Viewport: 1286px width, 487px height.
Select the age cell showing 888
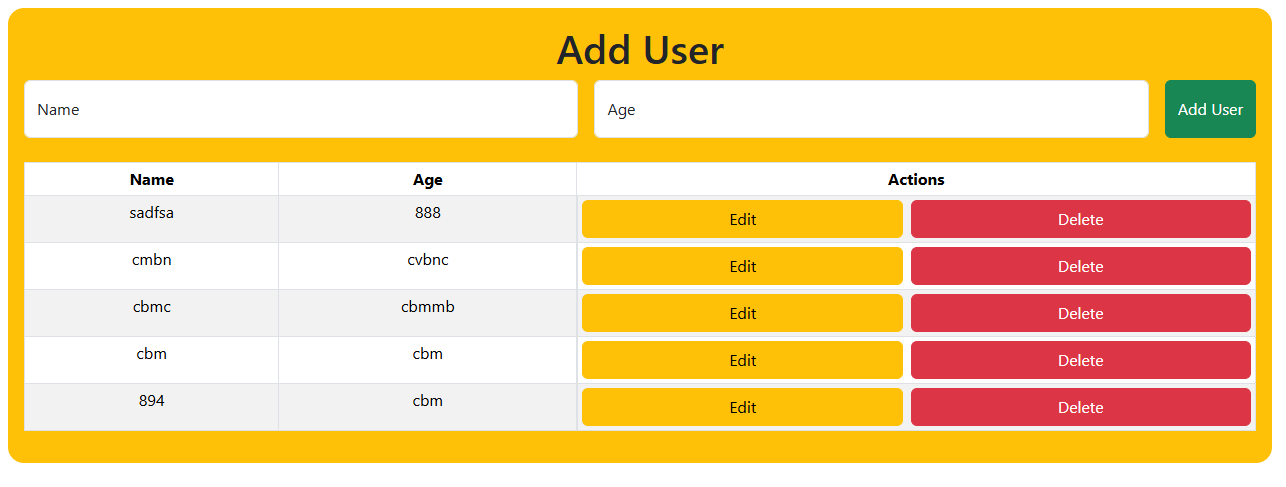tap(428, 213)
